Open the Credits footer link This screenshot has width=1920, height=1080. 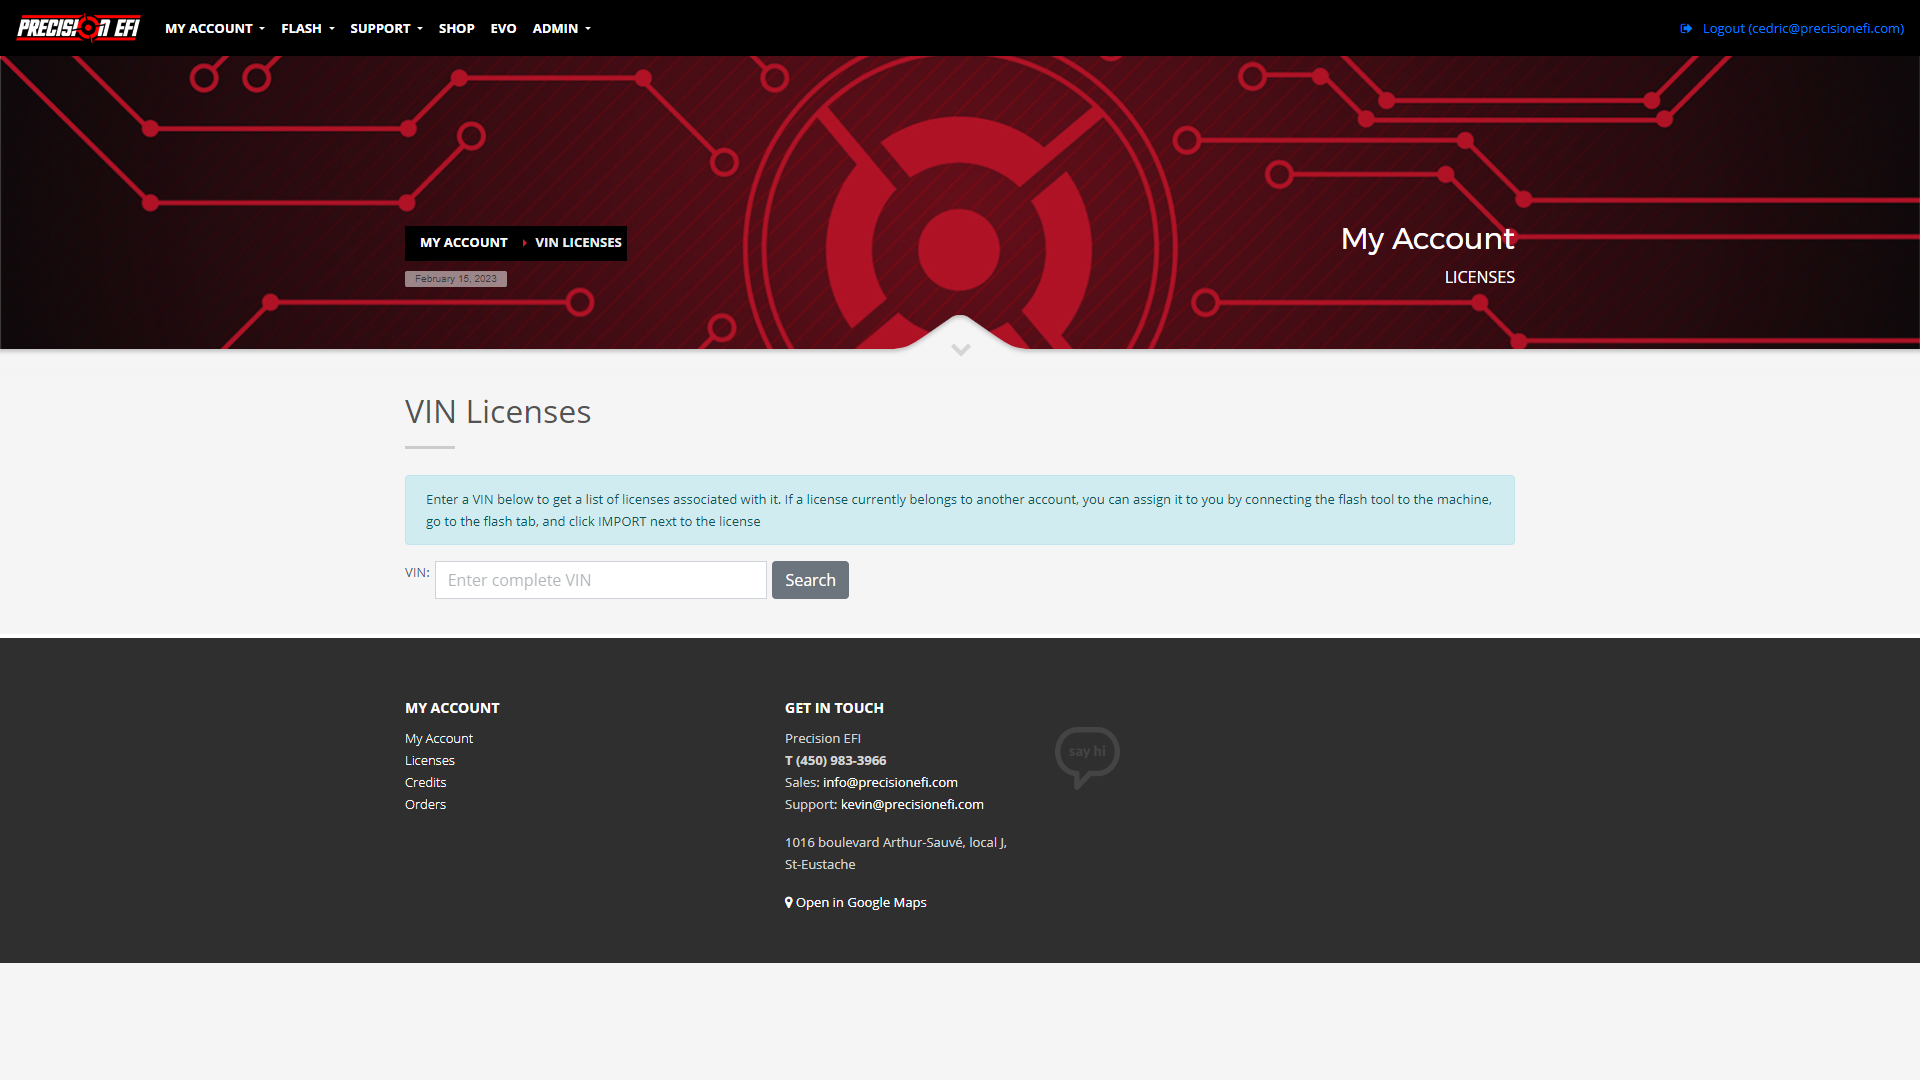click(425, 783)
